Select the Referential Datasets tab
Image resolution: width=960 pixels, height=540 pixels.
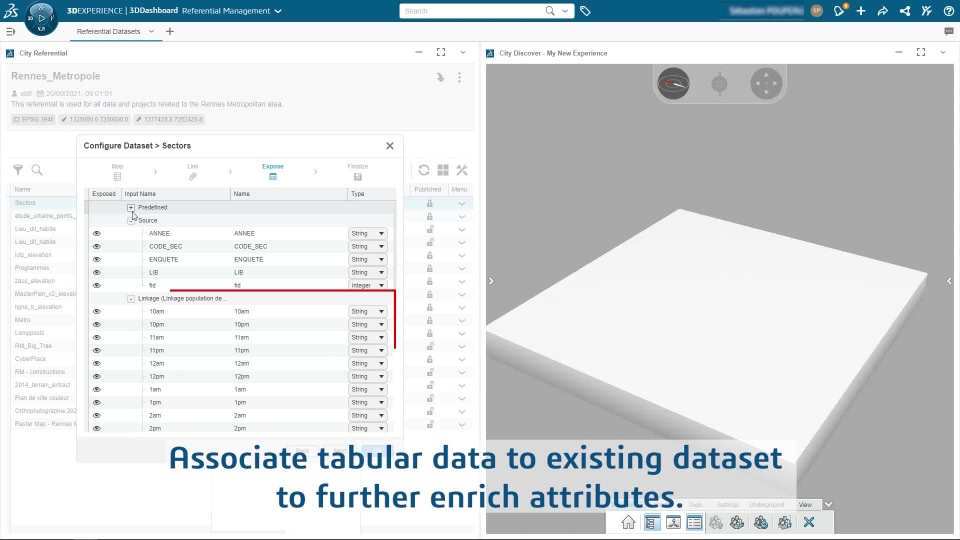pos(108,31)
